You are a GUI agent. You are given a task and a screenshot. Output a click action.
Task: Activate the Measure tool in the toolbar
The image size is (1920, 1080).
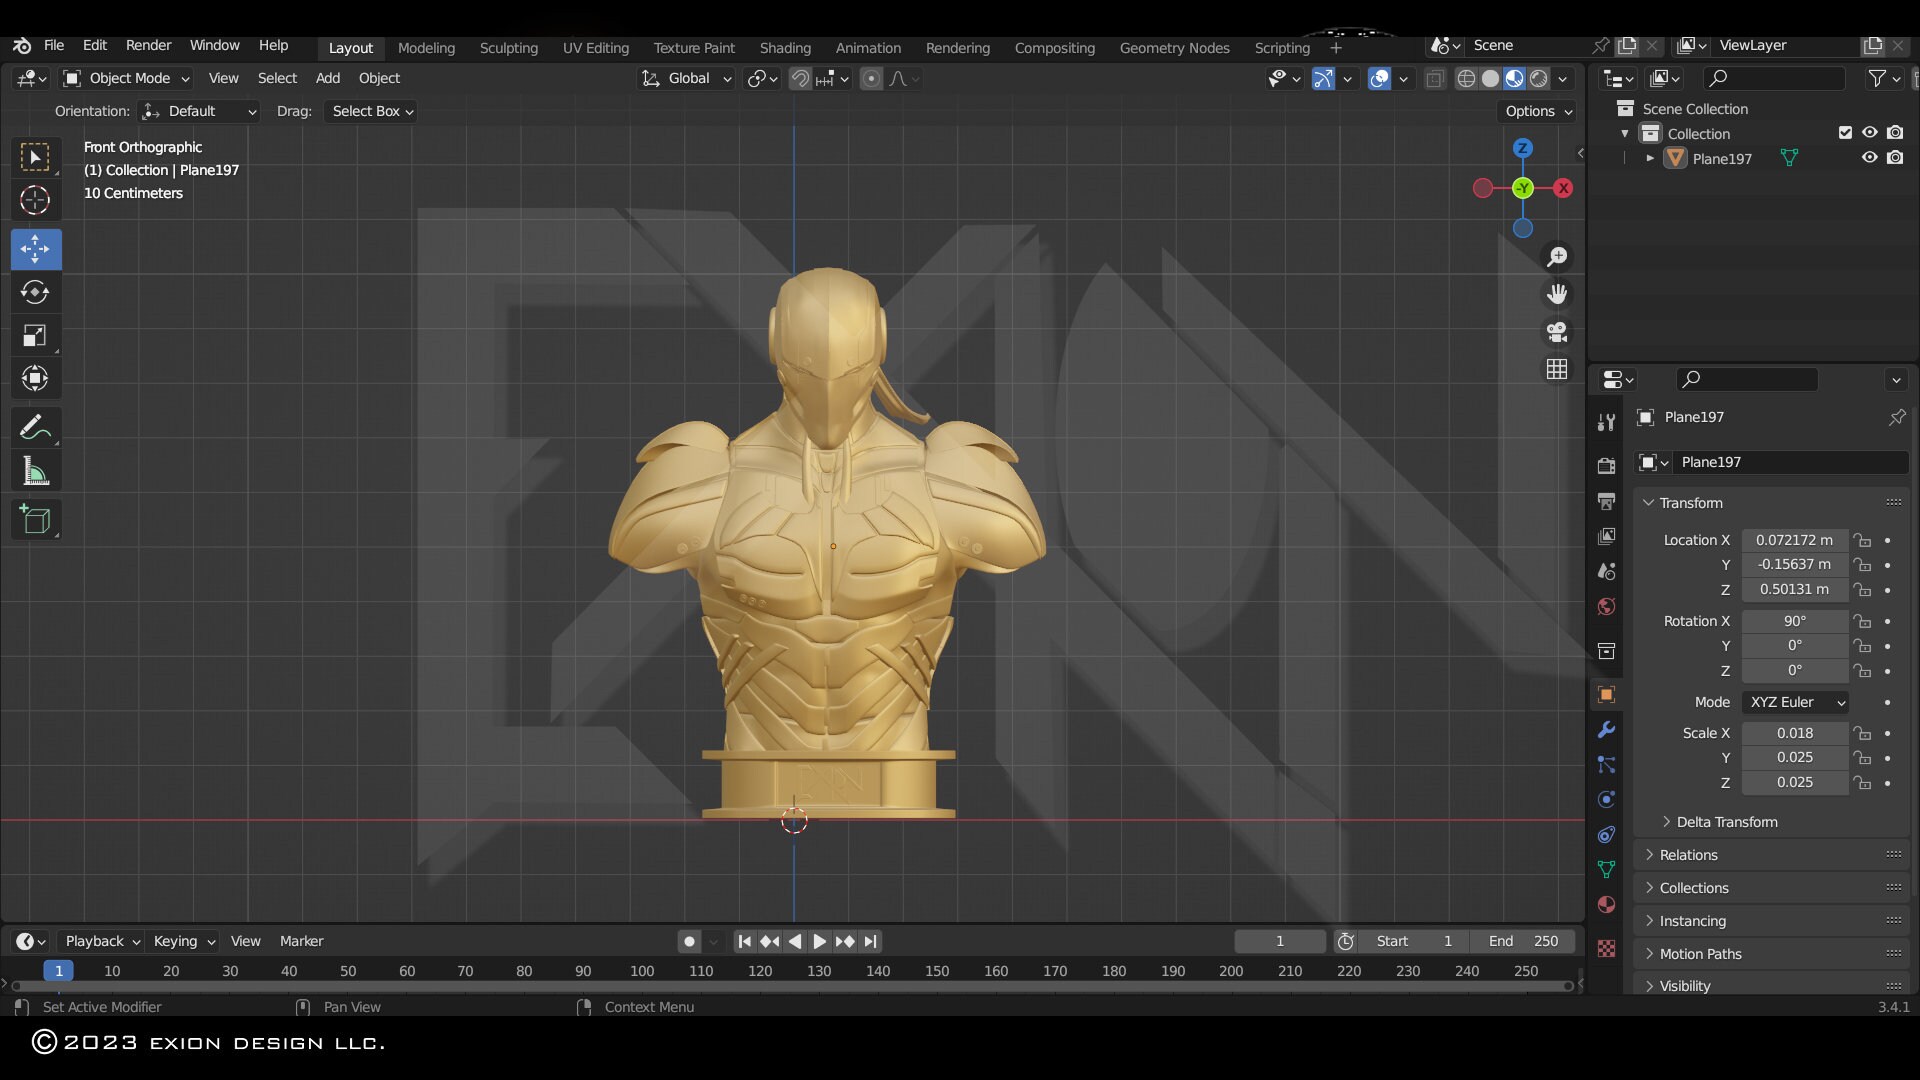coord(35,470)
